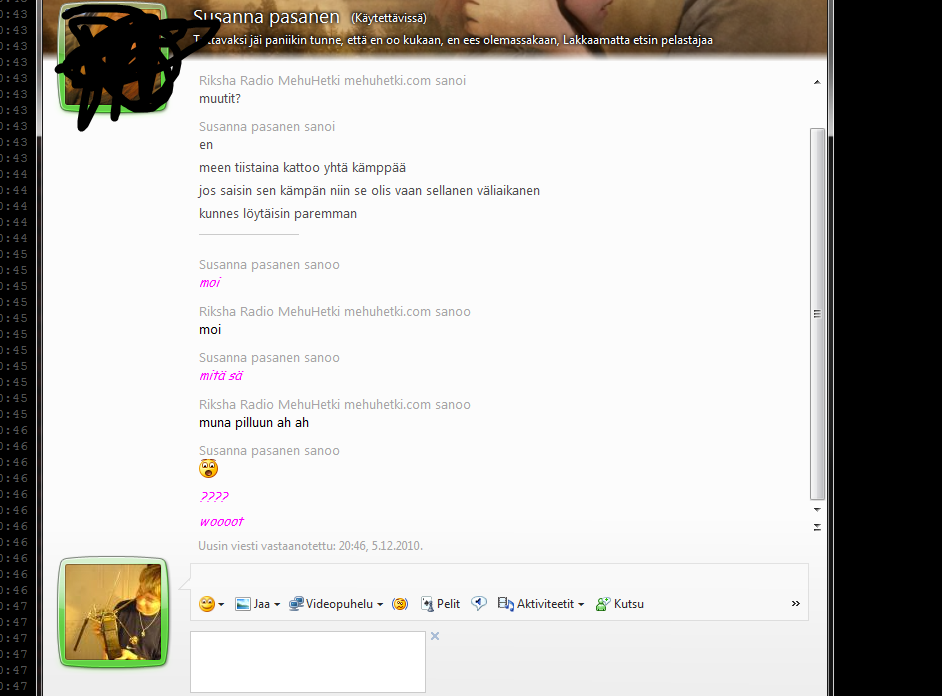Click your own display picture thumbnail
The image size is (942, 696).
coord(113,612)
